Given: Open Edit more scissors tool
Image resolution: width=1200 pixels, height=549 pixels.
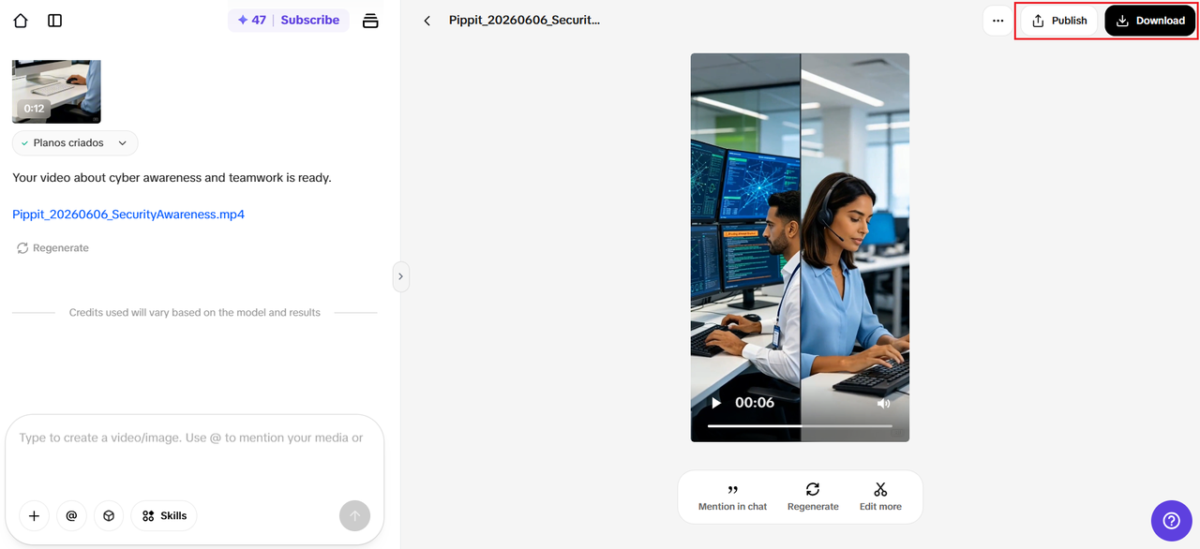Looking at the screenshot, I should click(881, 497).
